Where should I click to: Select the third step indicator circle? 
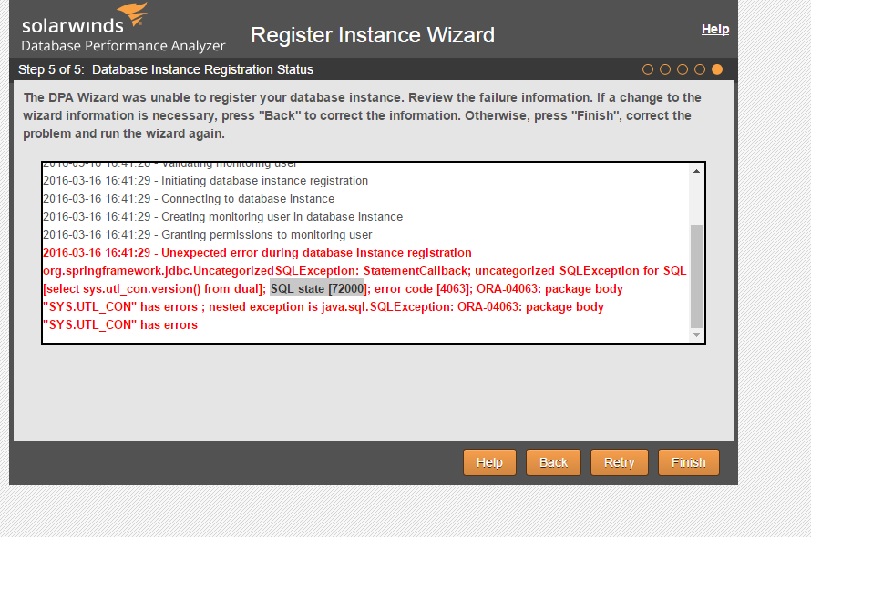tap(683, 70)
